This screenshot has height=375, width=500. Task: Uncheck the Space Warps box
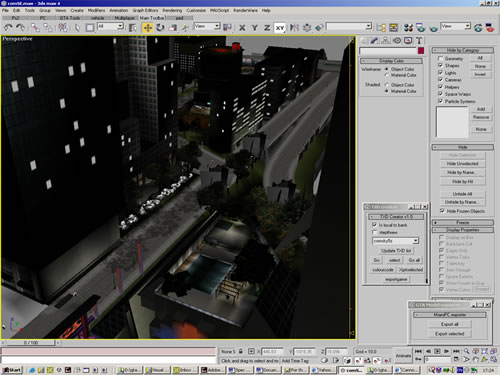coord(440,94)
